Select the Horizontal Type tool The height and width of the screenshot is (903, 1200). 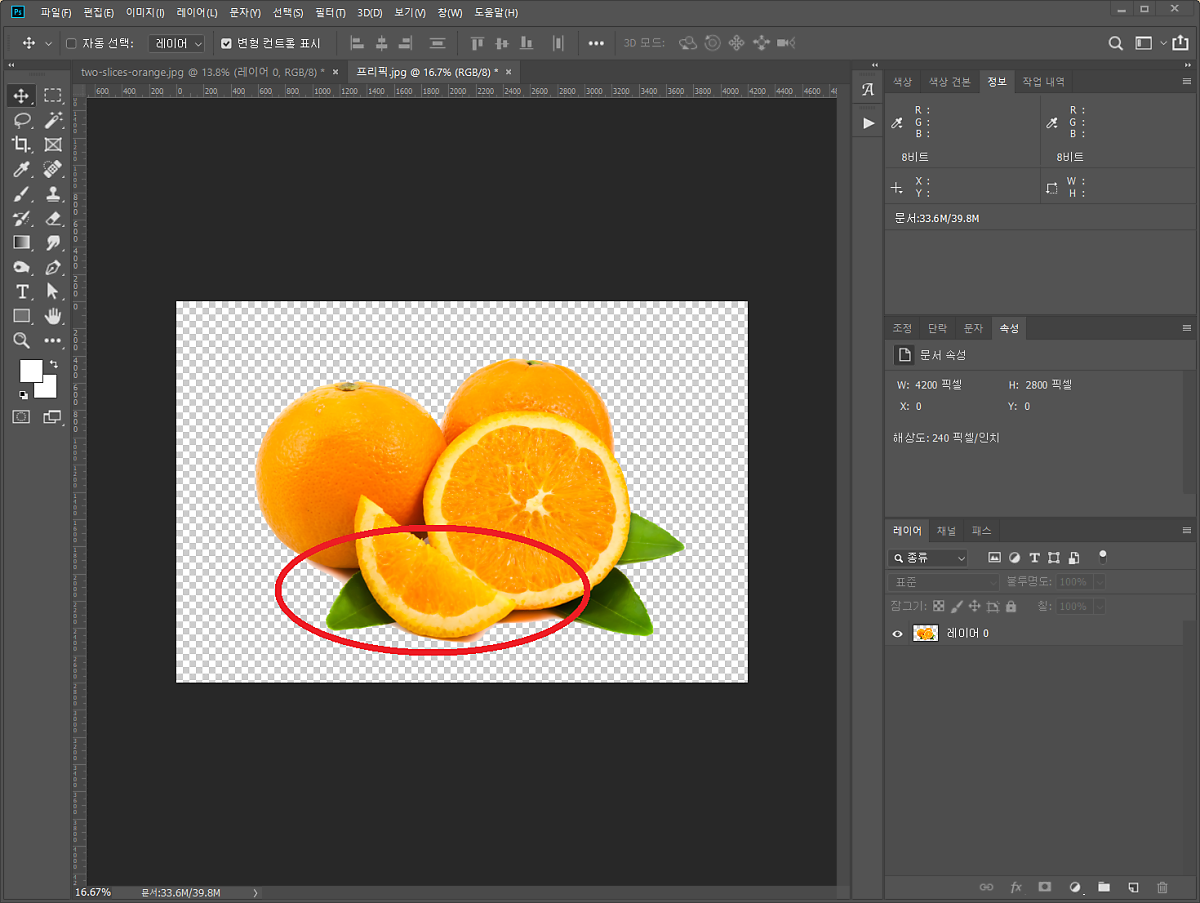(x=21, y=291)
